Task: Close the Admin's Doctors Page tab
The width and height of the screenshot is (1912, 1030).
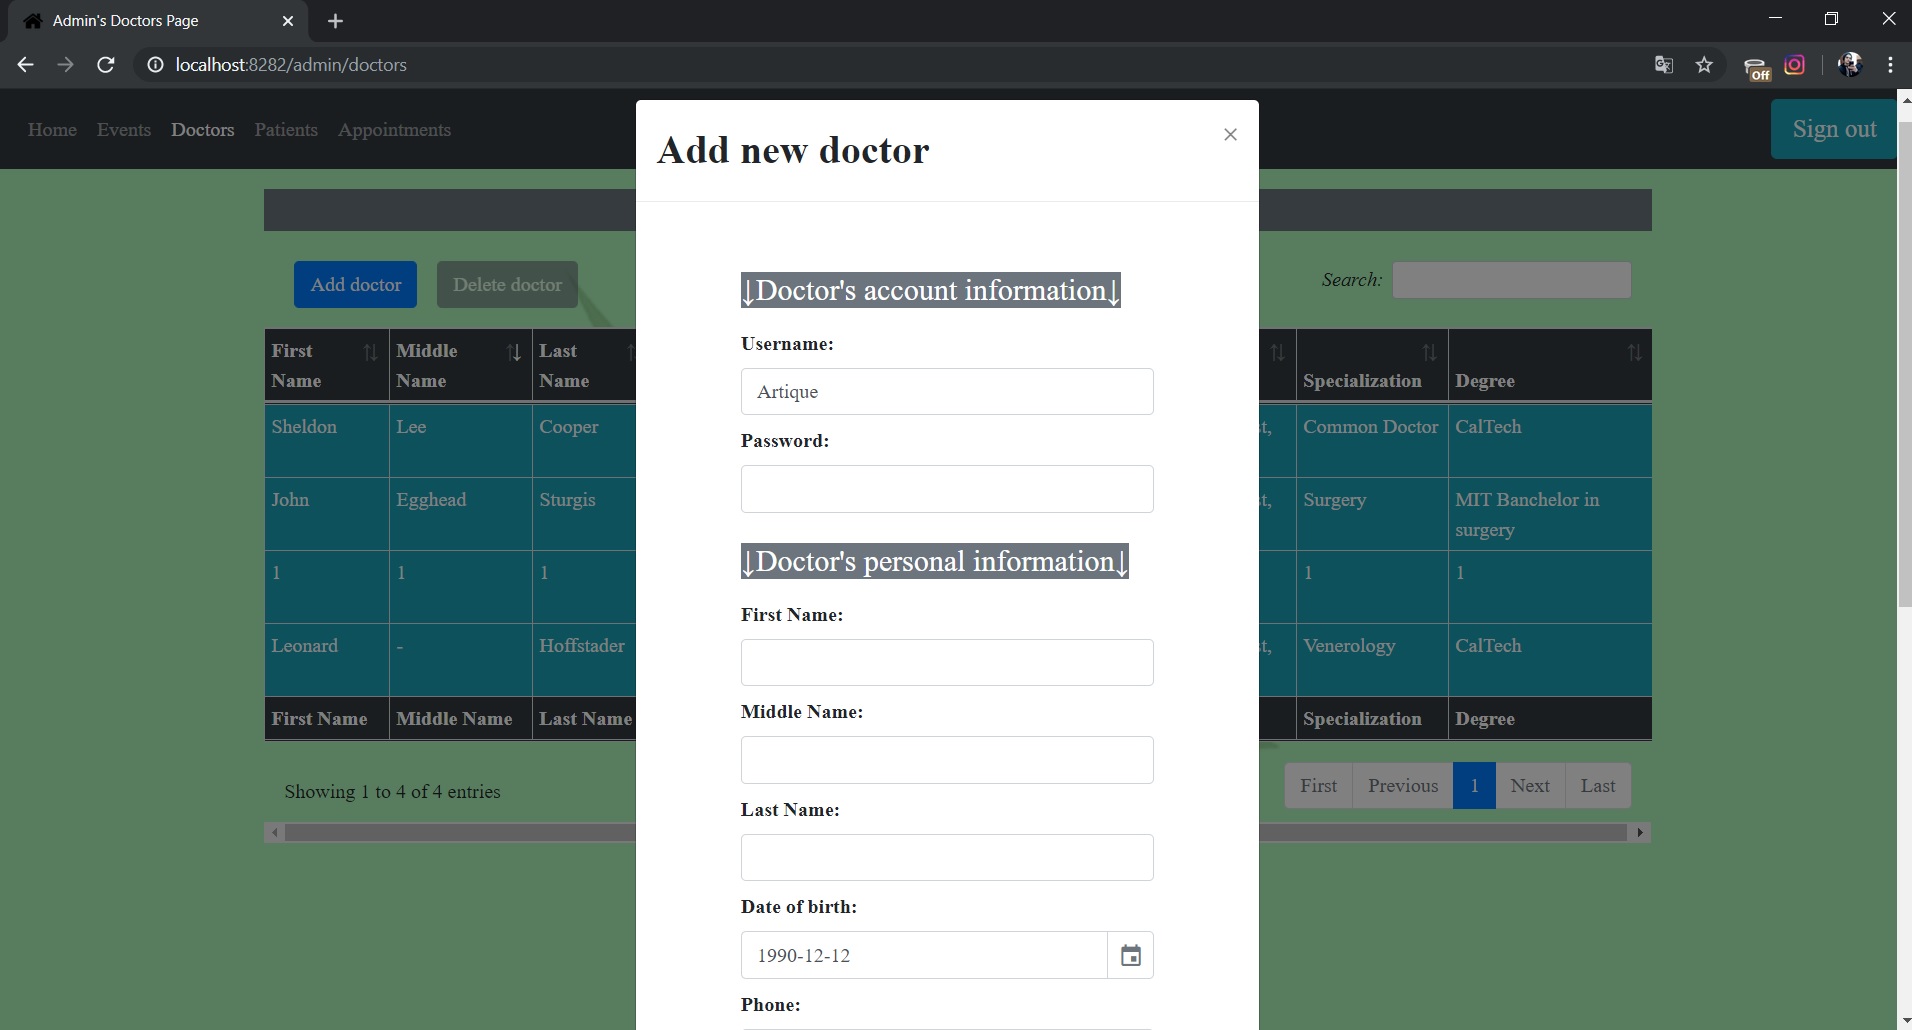Action: (288, 21)
